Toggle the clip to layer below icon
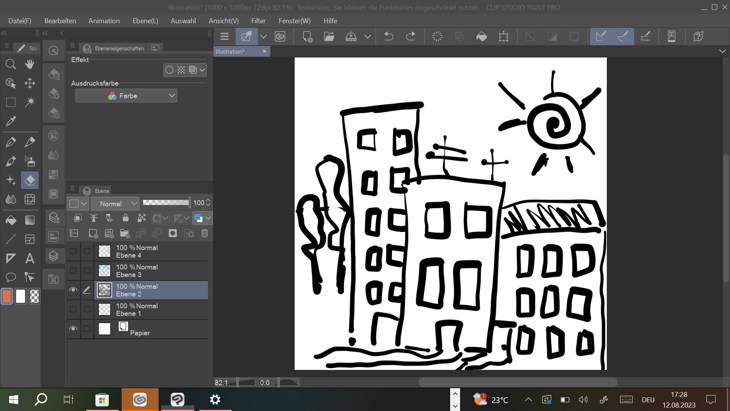730x411 pixels. point(78,218)
